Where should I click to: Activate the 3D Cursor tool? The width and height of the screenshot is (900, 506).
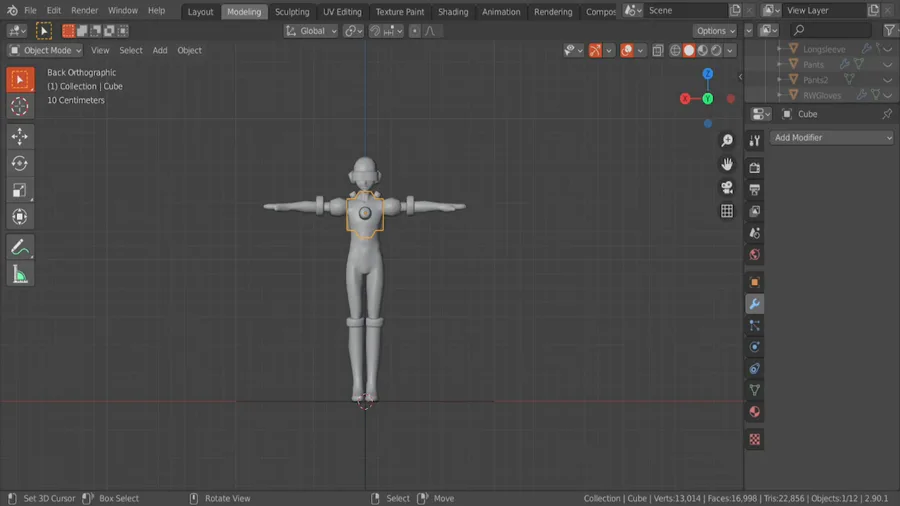[20, 107]
